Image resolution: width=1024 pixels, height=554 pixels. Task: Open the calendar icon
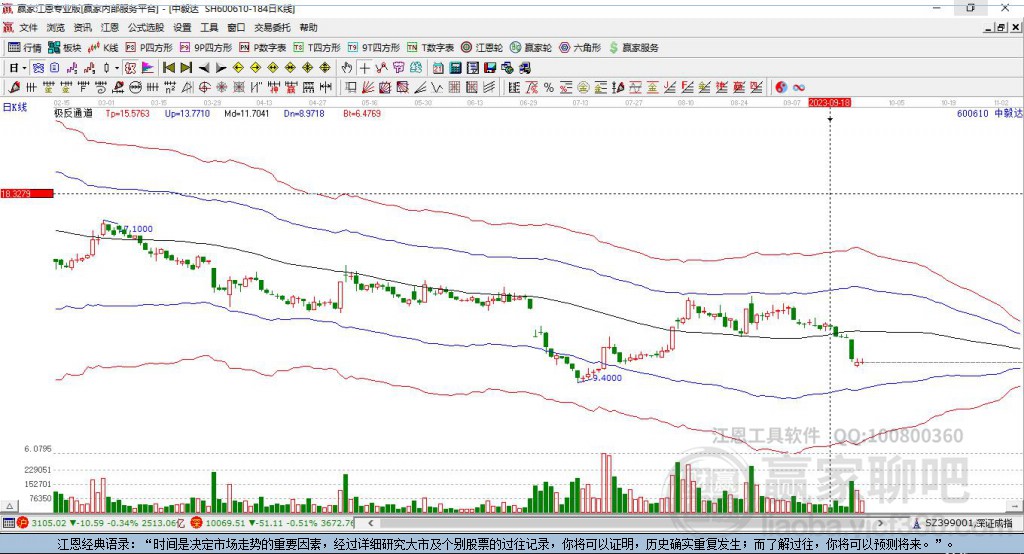coord(438,68)
